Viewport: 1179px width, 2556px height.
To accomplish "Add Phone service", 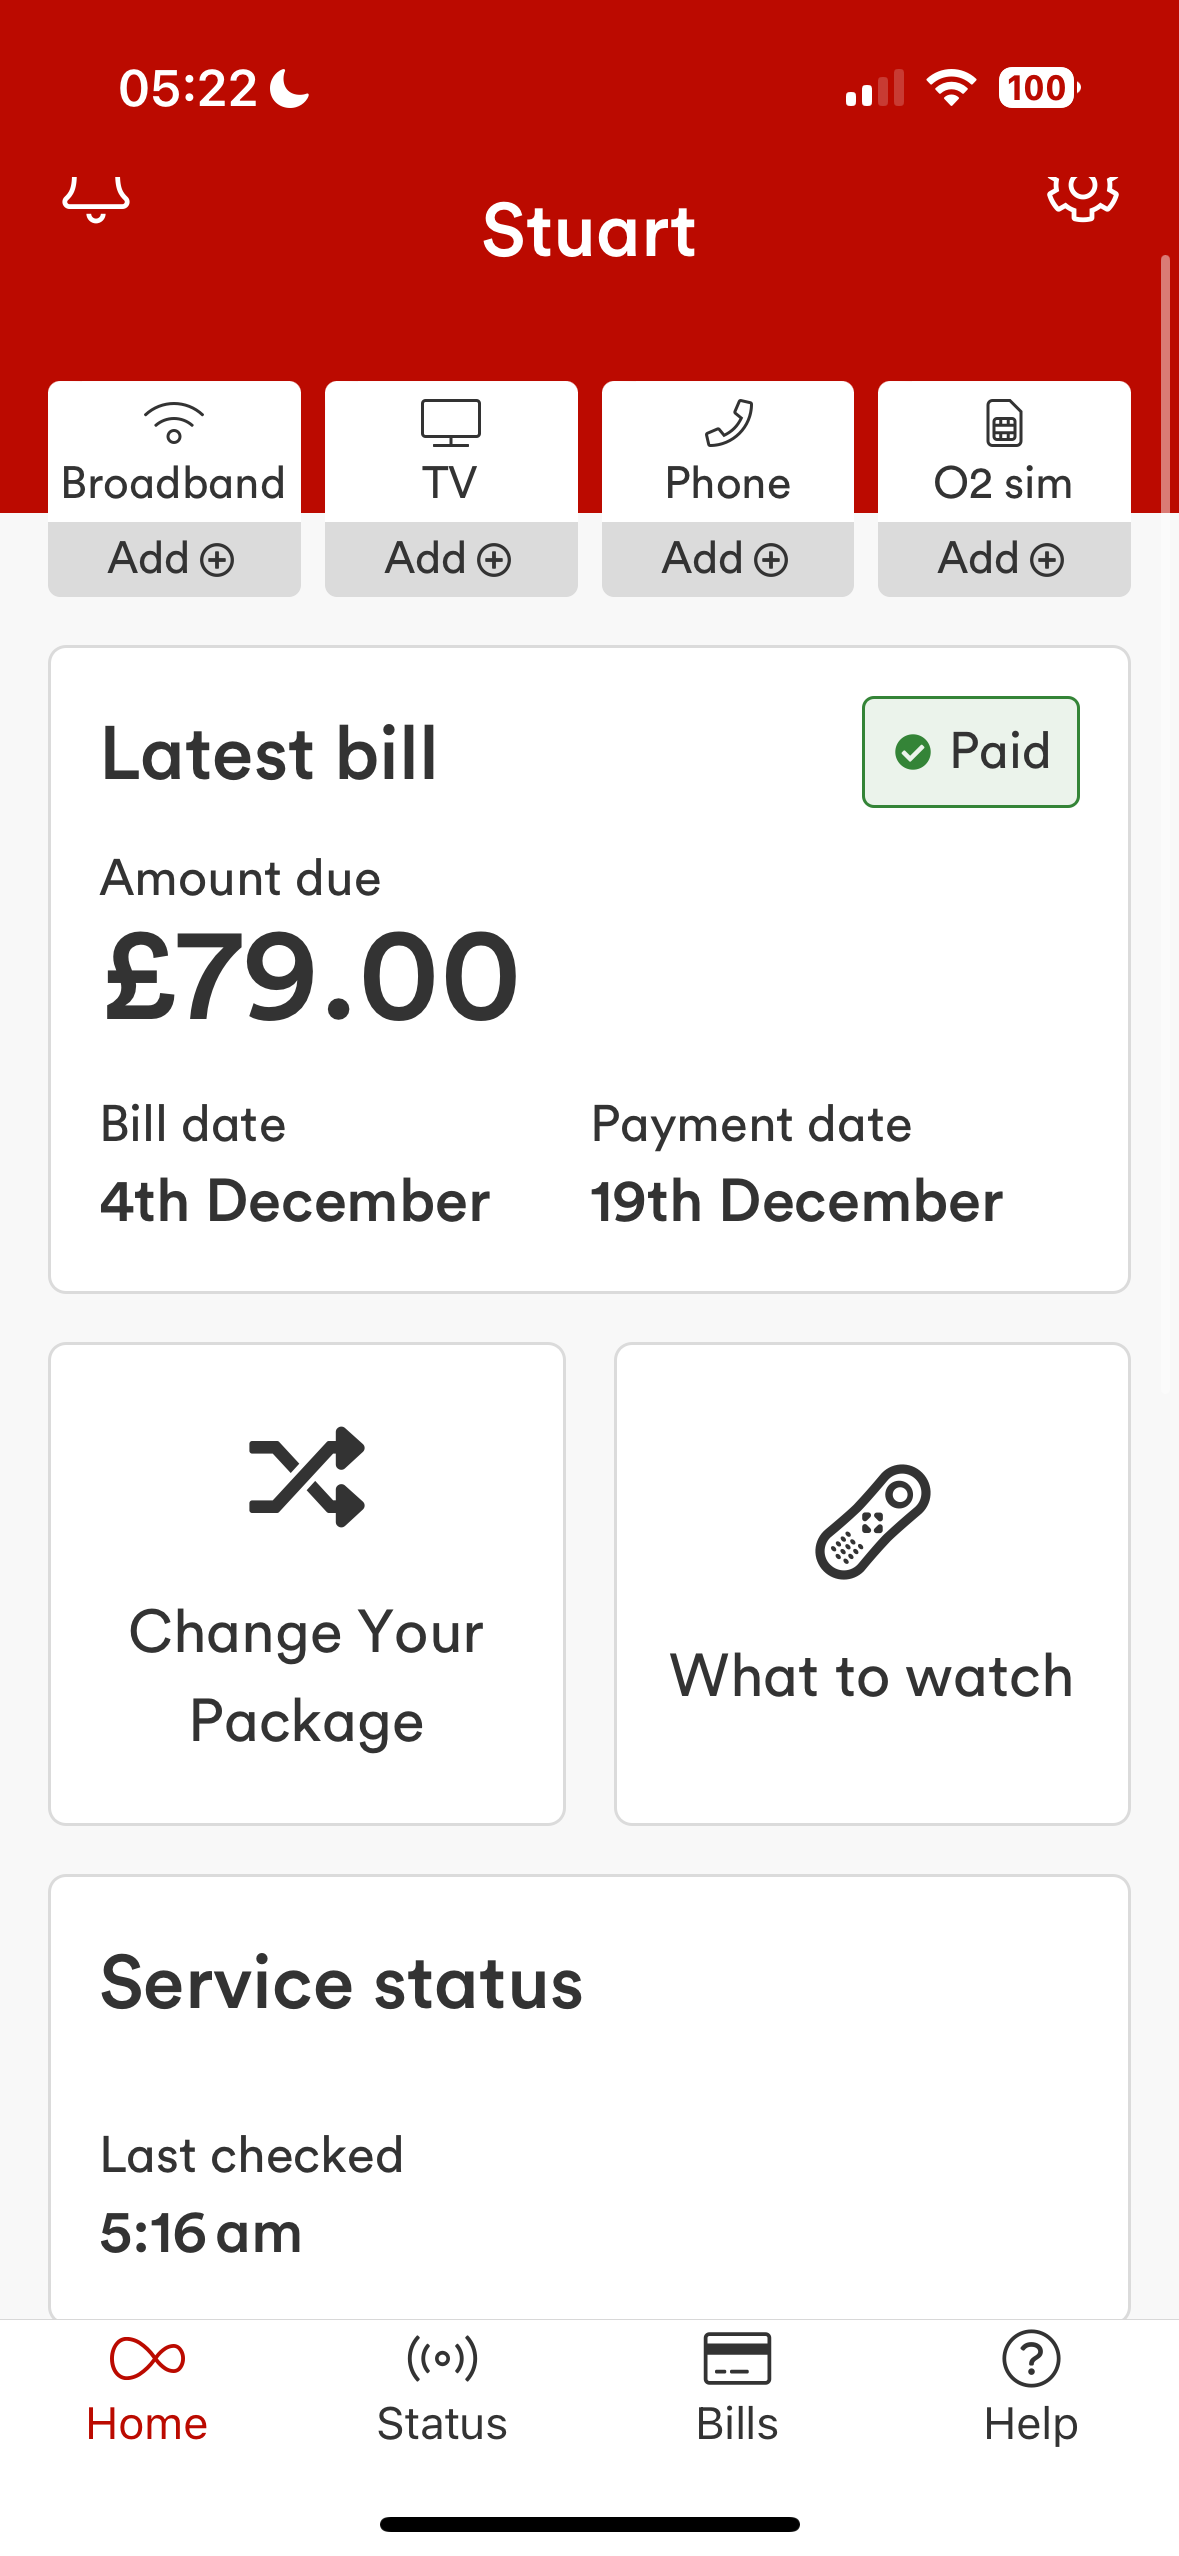I will pyautogui.click(x=728, y=559).
